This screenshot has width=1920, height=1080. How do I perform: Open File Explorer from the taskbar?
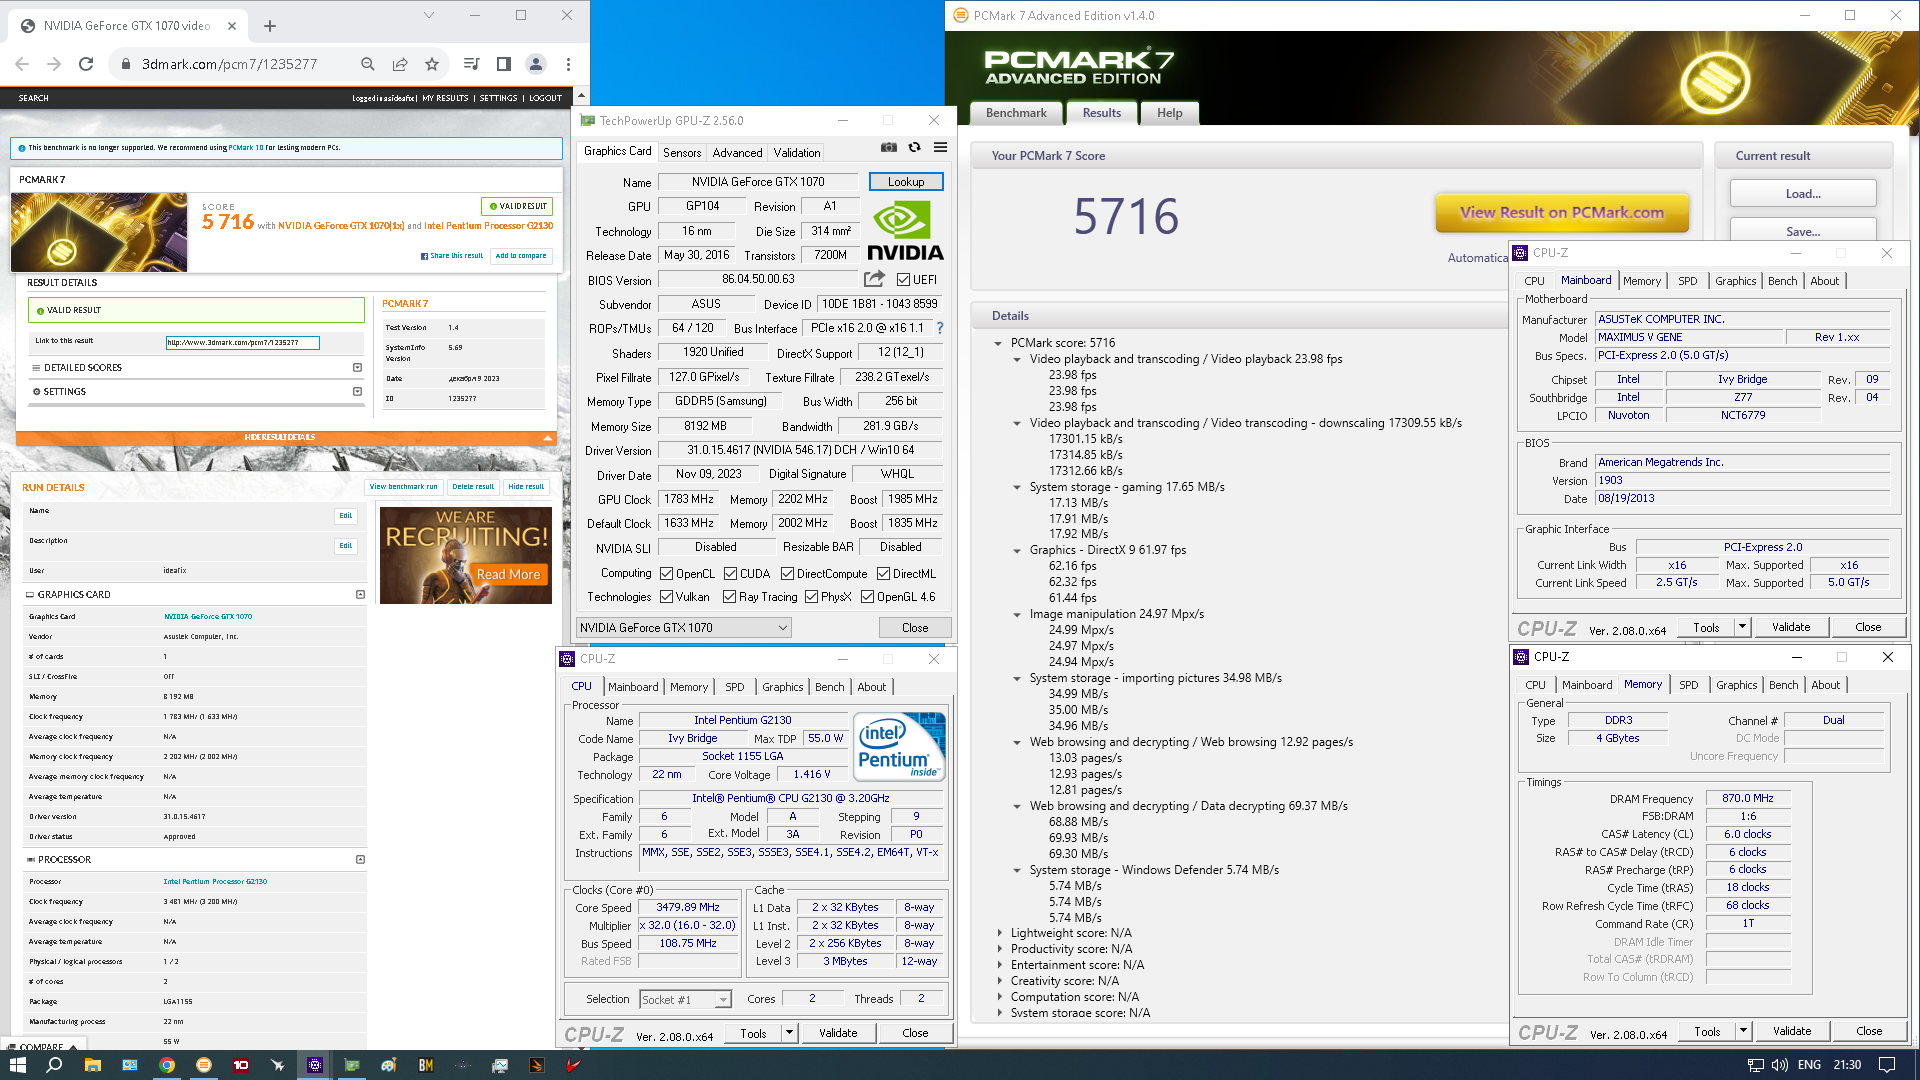(92, 1065)
